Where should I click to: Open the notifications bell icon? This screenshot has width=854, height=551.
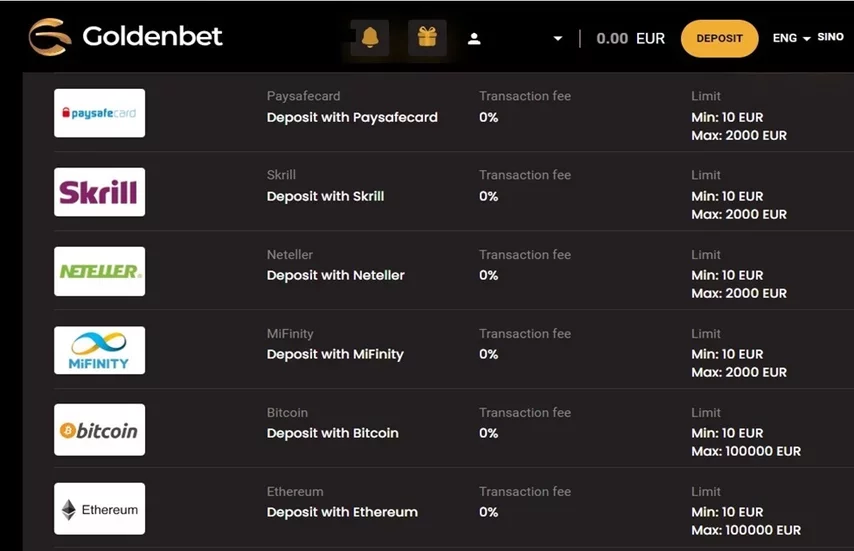pos(370,38)
